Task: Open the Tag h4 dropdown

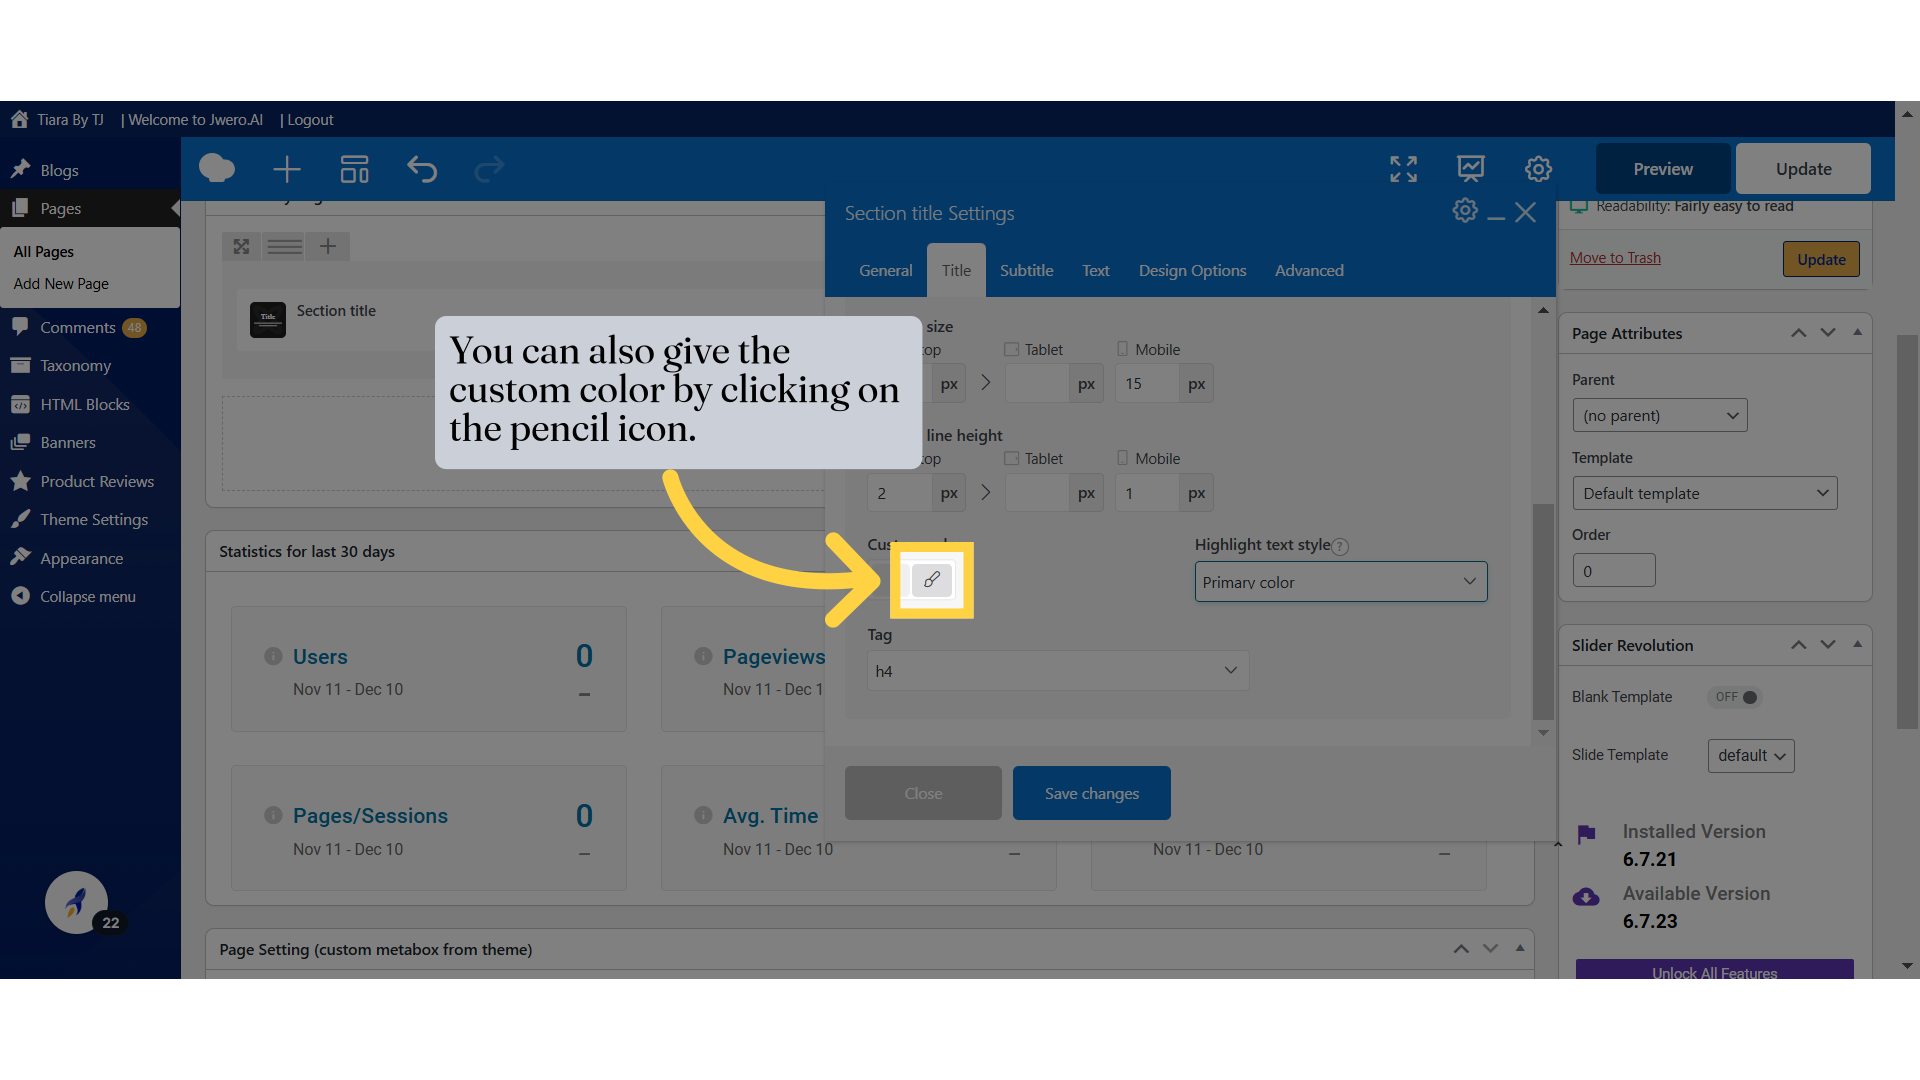Action: click(x=1057, y=671)
